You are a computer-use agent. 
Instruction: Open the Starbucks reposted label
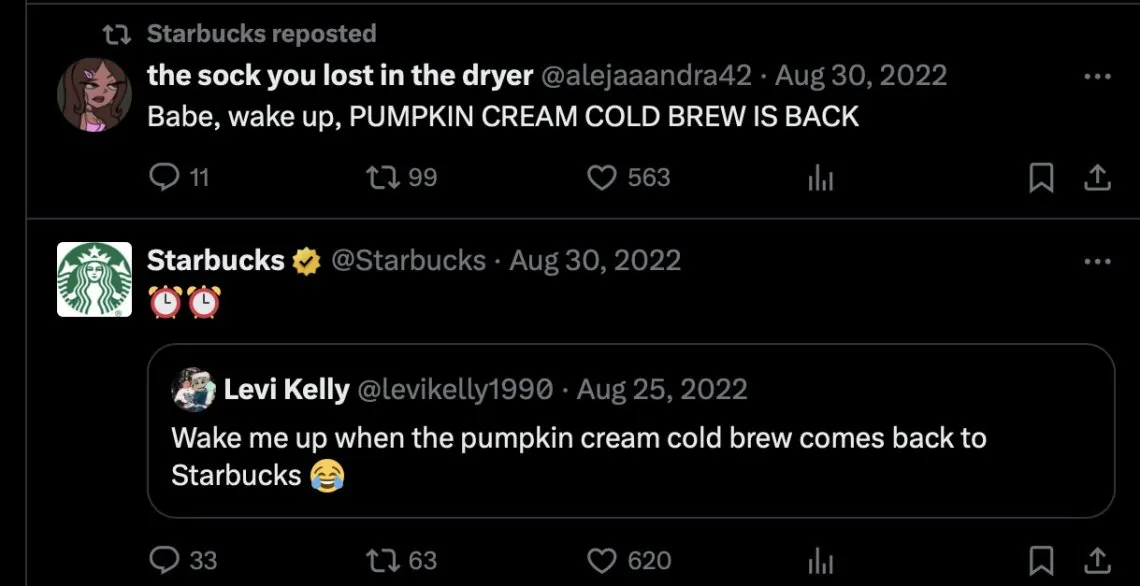pyautogui.click(x=262, y=33)
